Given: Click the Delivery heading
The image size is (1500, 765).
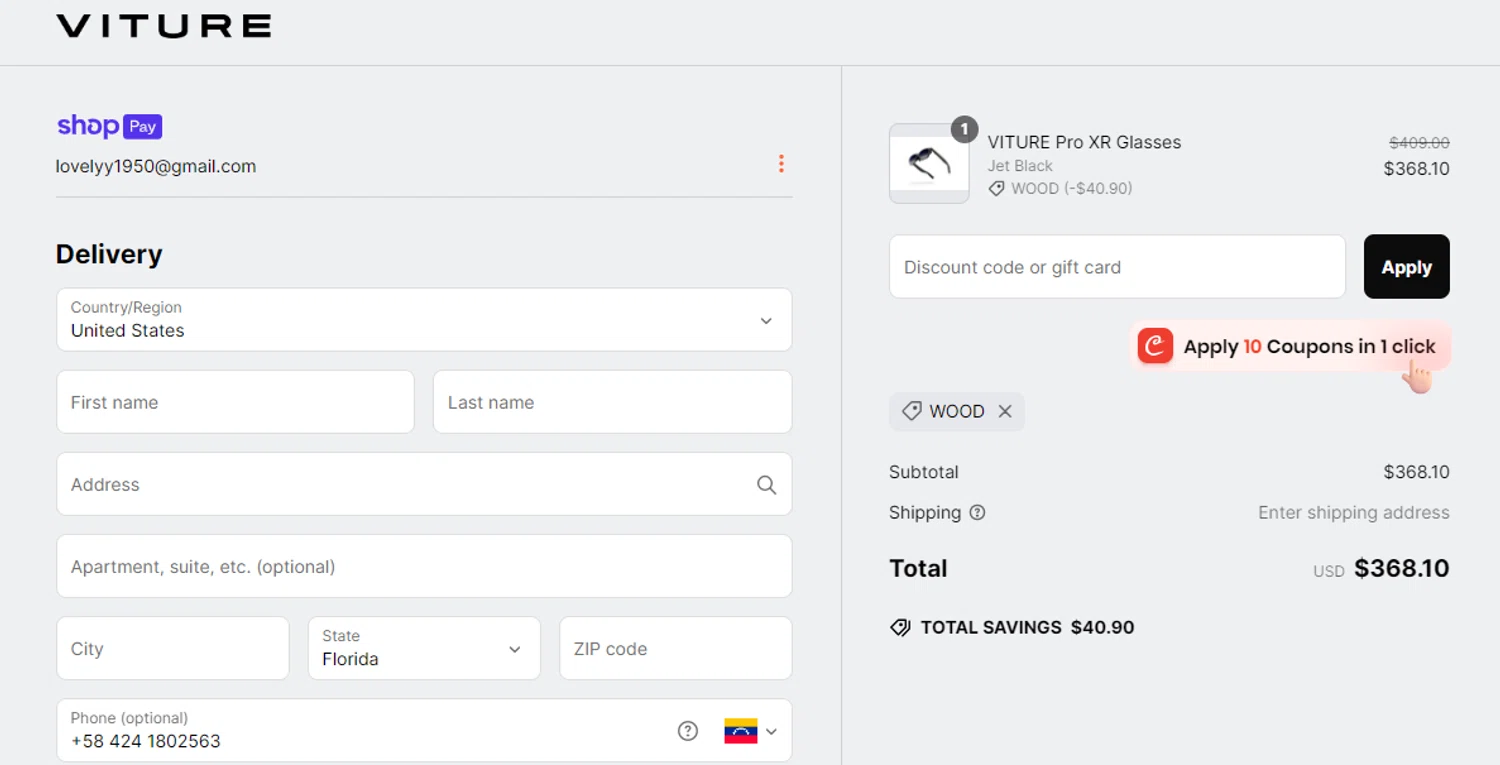Looking at the screenshot, I should 109,254.
